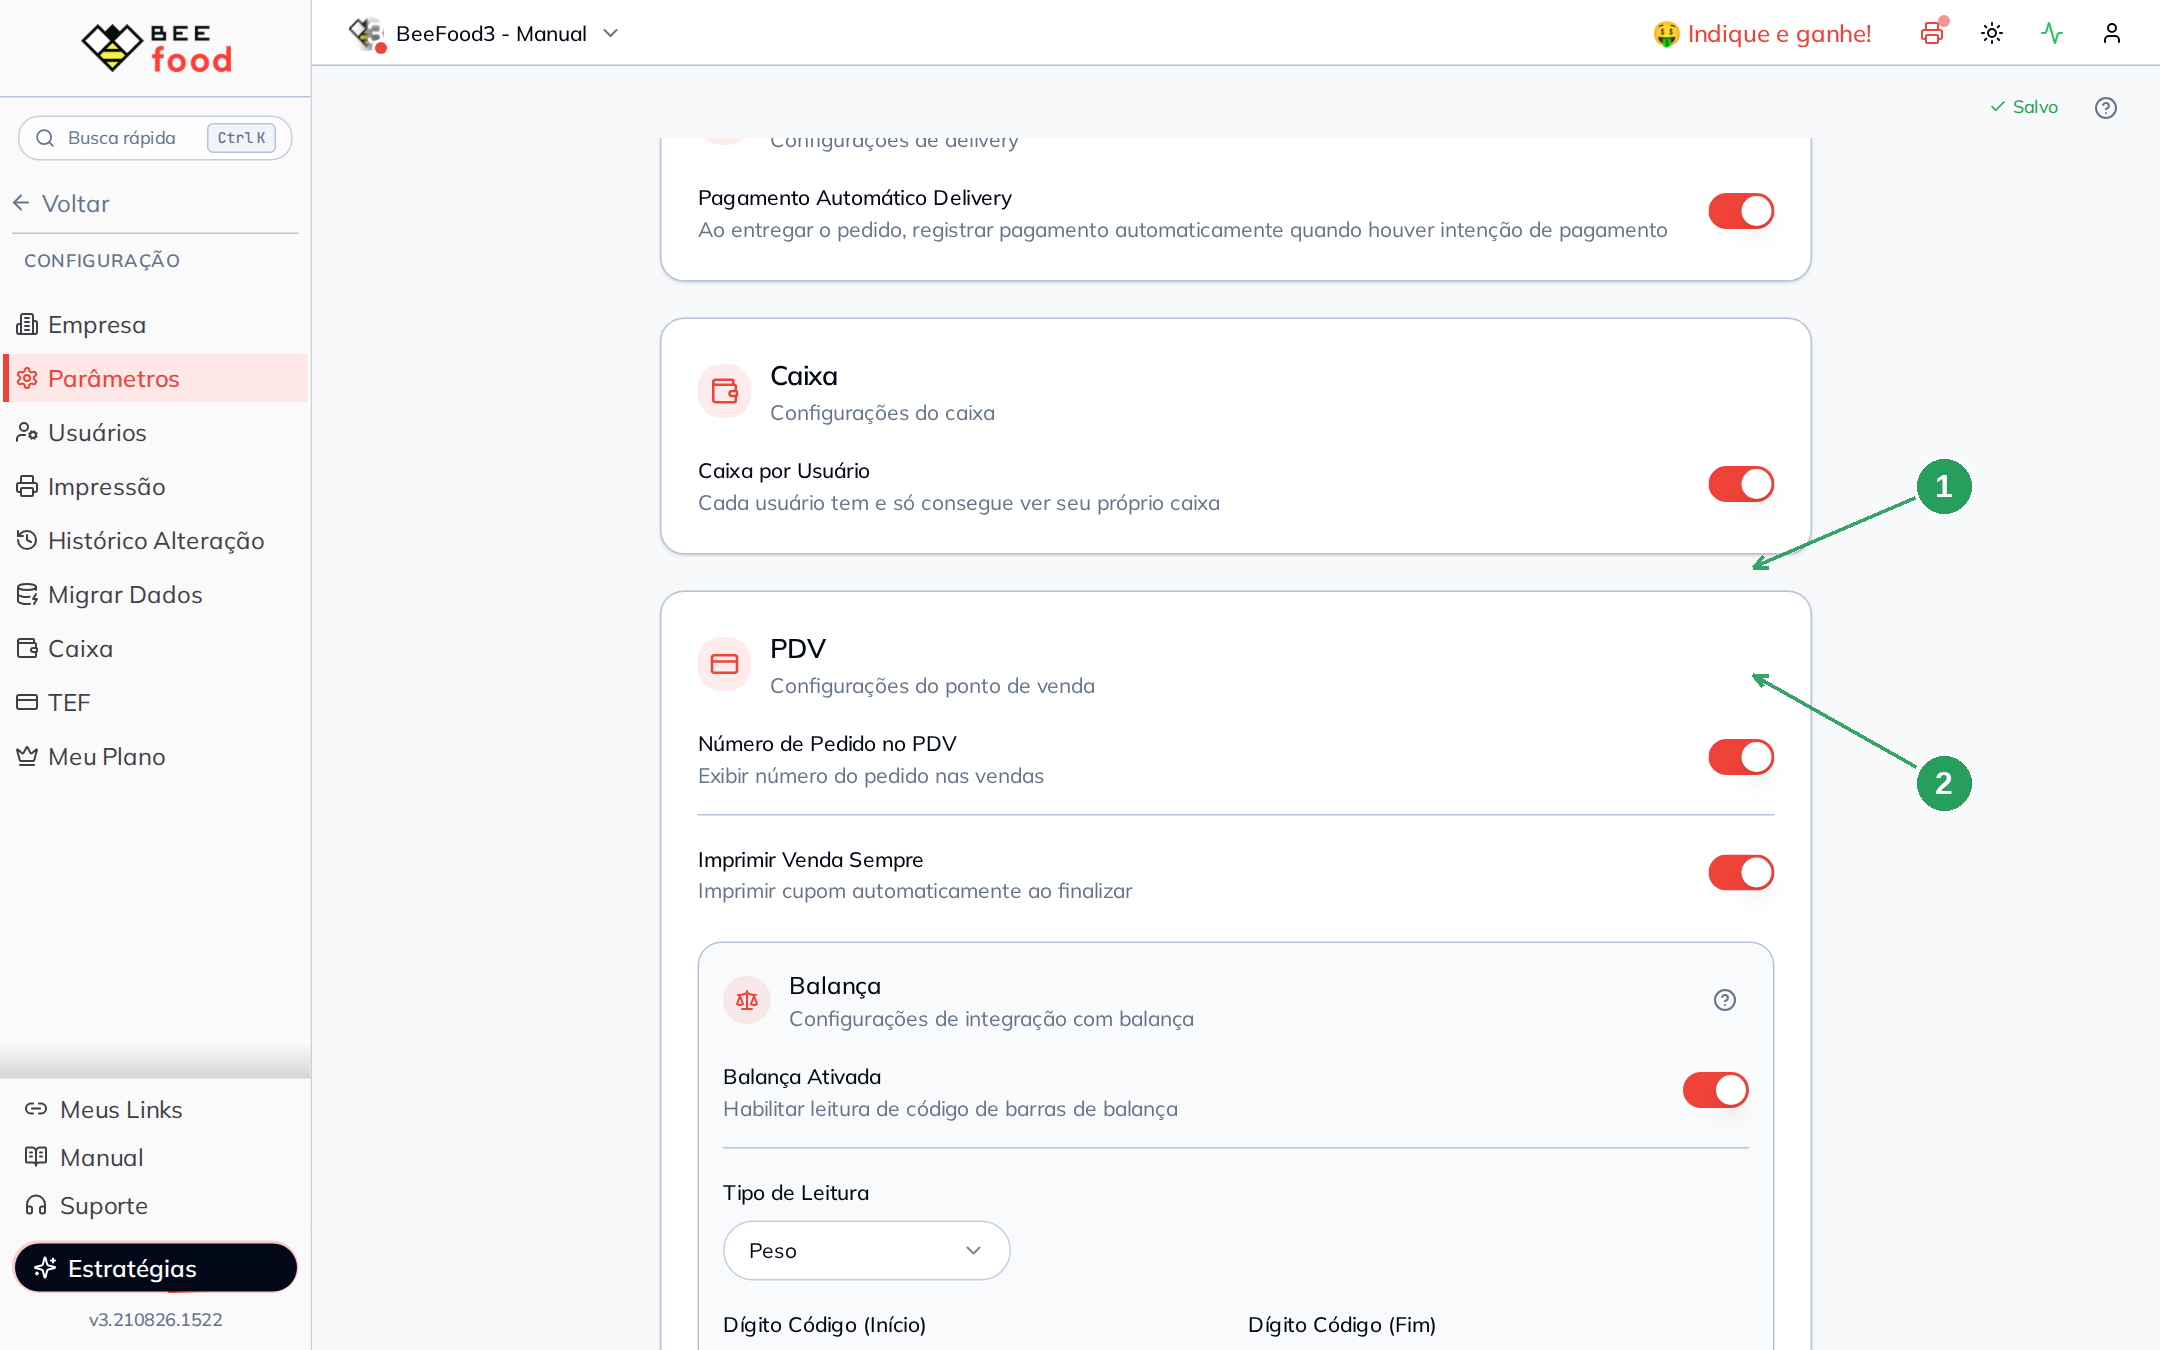The height and width of the screenshot is (1350, 2160).
Task: Open TEF configuration menu item
Action: tap(156, 702)
